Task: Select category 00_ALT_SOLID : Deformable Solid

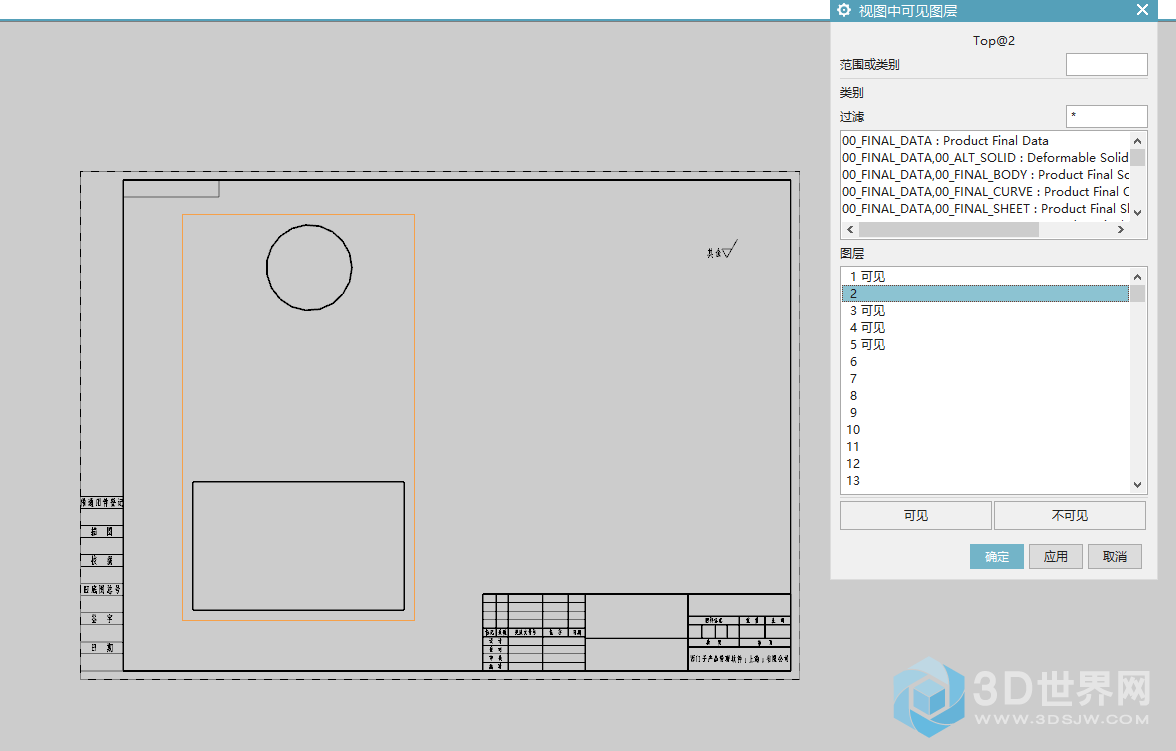Action: click(x=985, y=158)
